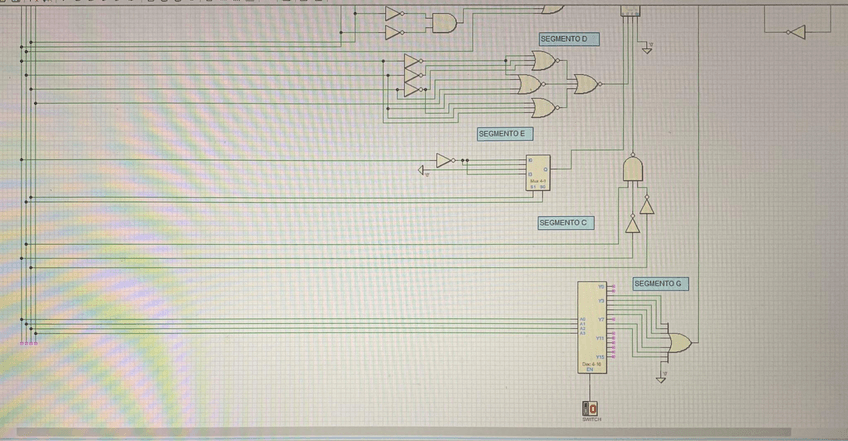
Task: Click the AND gate at the top
Action: (441, 22)
